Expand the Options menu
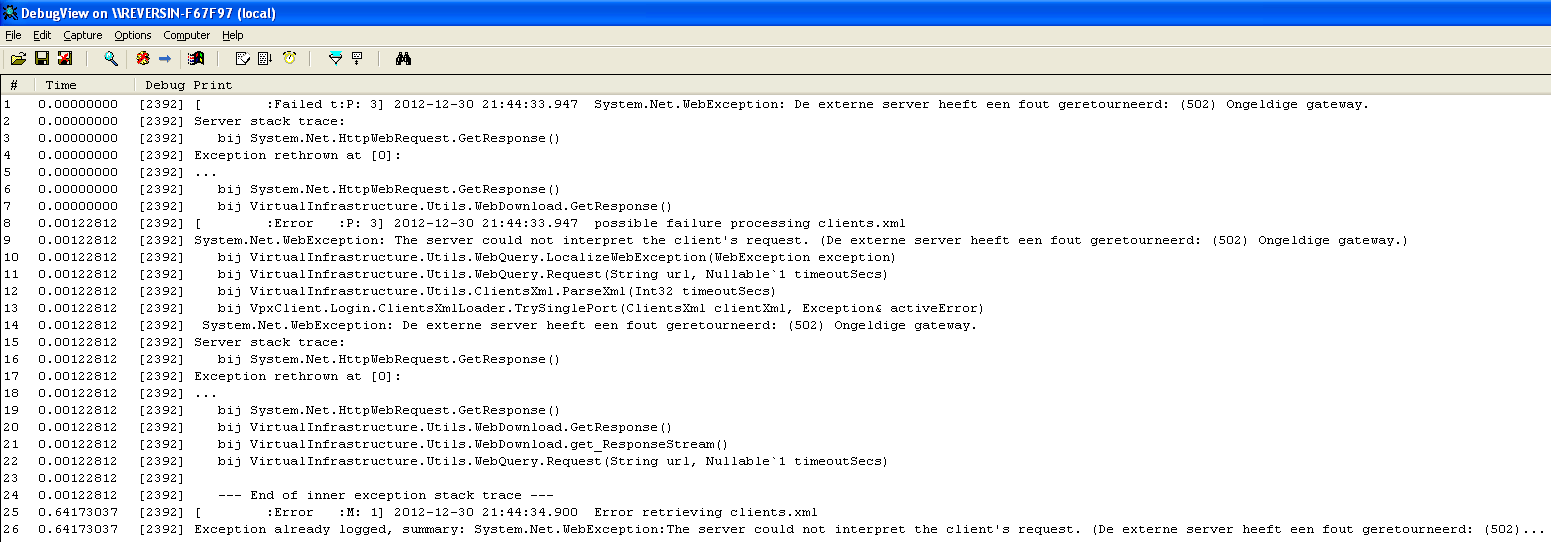Screen dimensions: 1551x542 [x=133, y=35]
